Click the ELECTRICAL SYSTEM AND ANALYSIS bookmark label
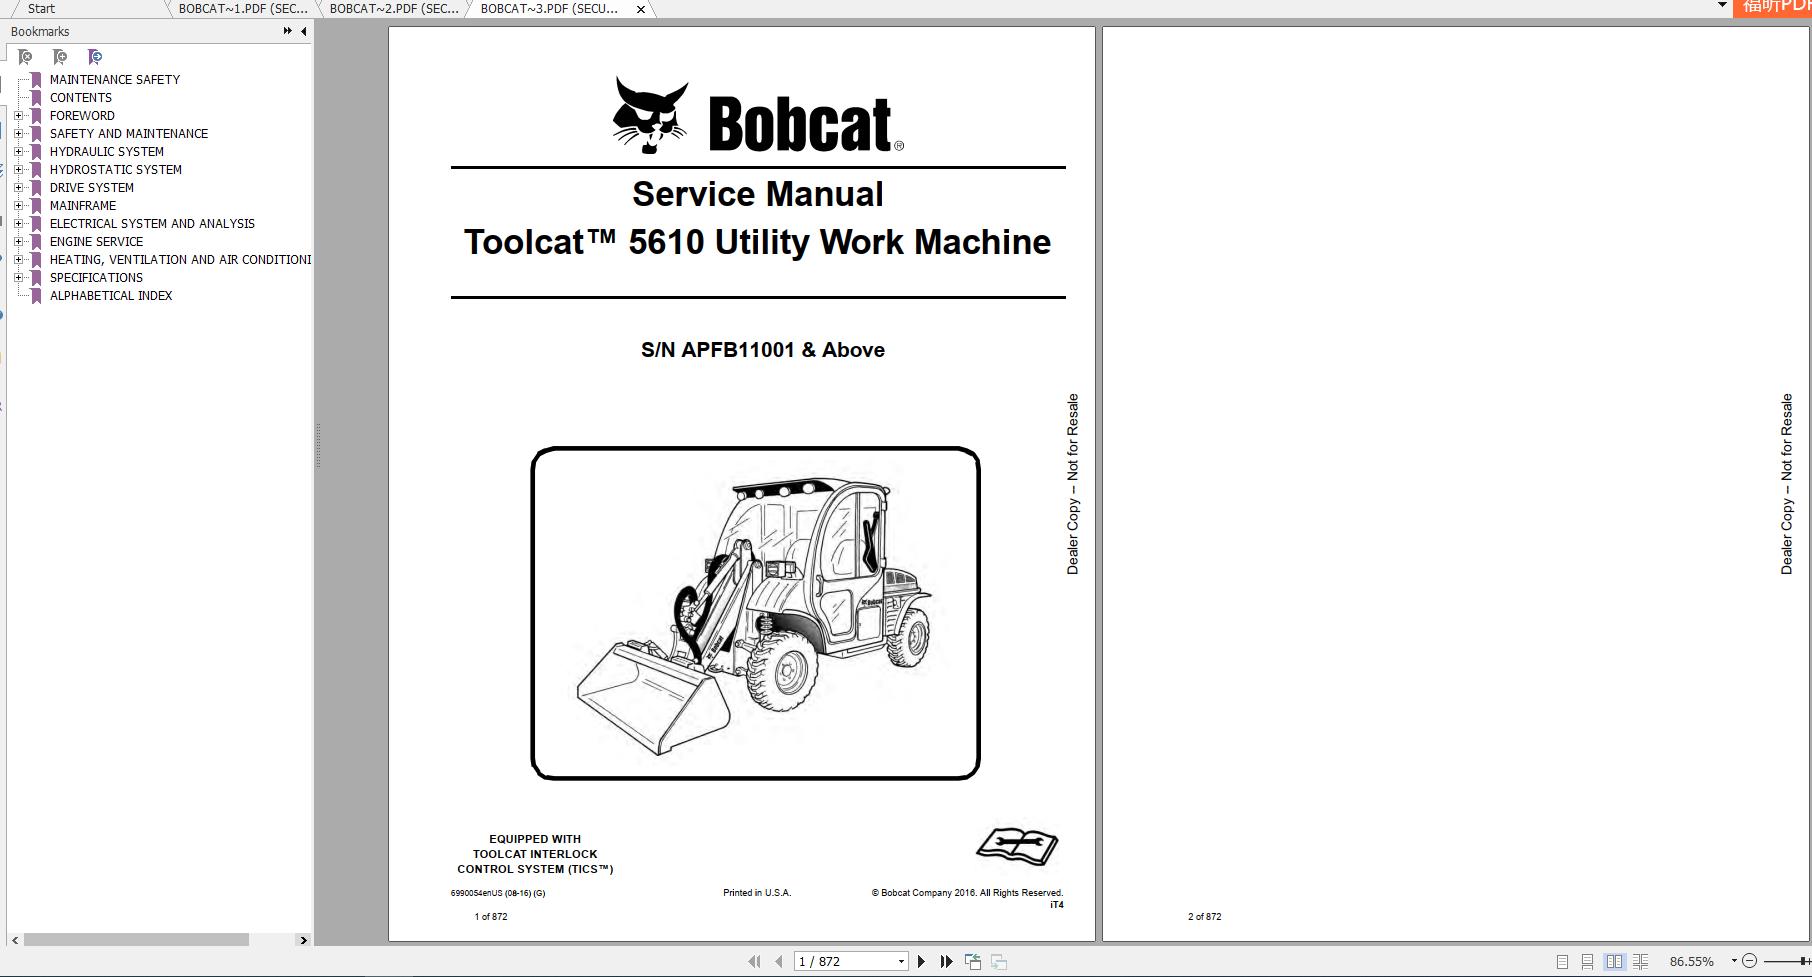The image size is (1812, 977). coord(152,223)
